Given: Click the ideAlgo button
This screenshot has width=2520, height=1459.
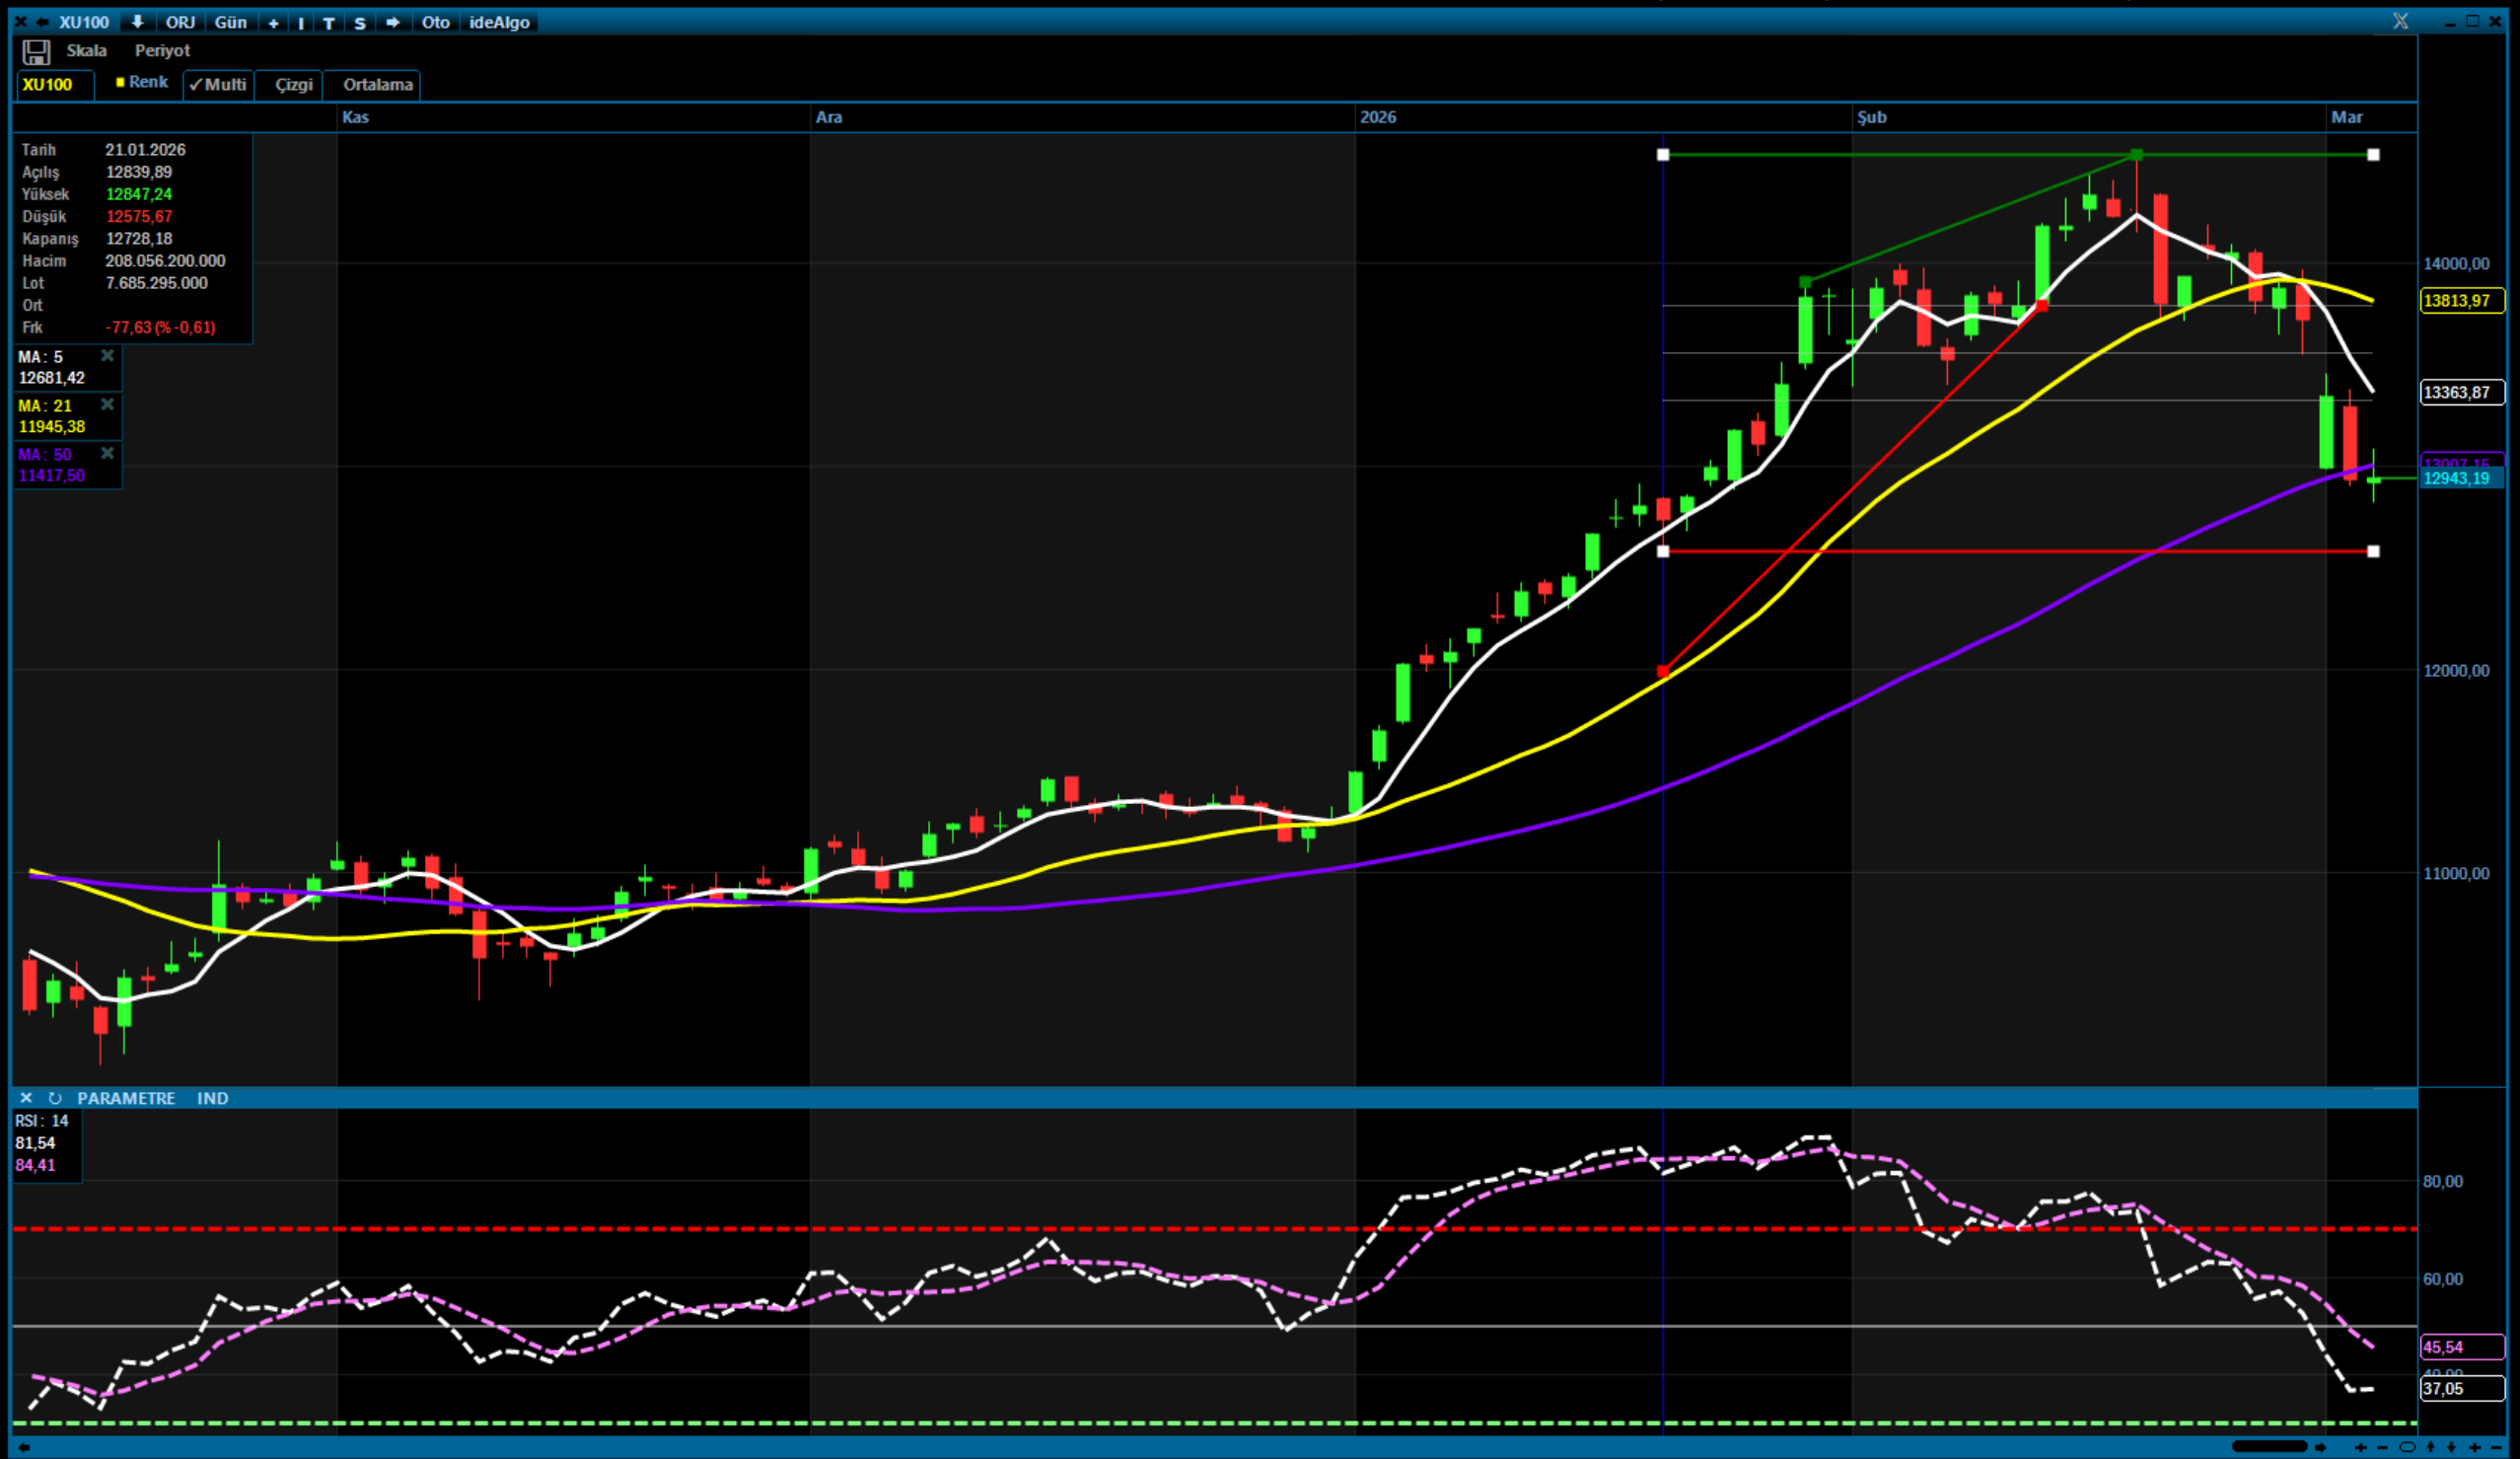Looking at the screenshot, I should pyautogui.click(x=499, y=22).
